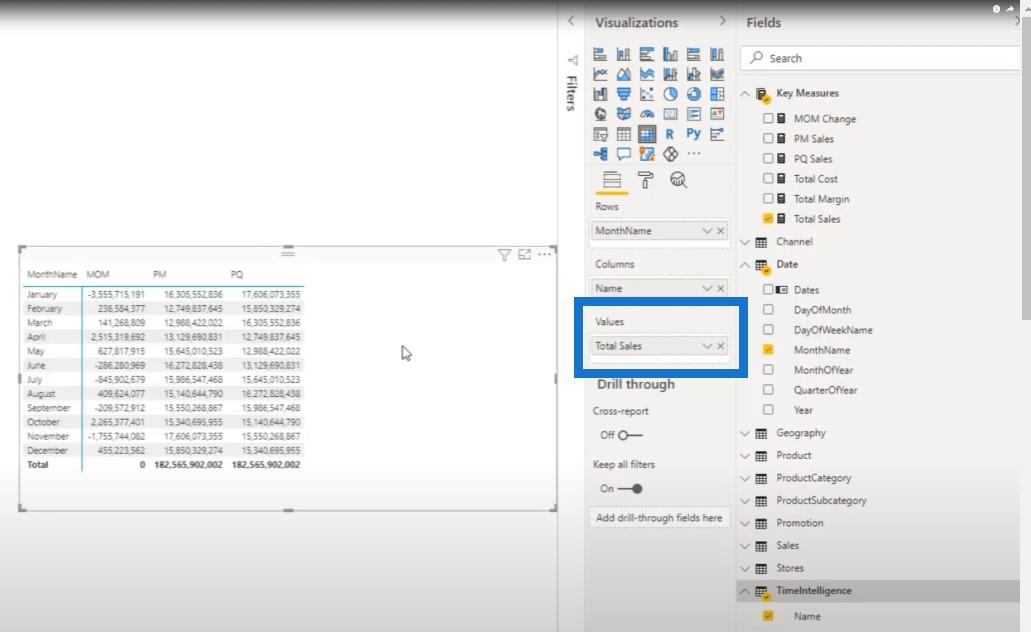
Task: Click the visual's filter icon
Action: 504,255
